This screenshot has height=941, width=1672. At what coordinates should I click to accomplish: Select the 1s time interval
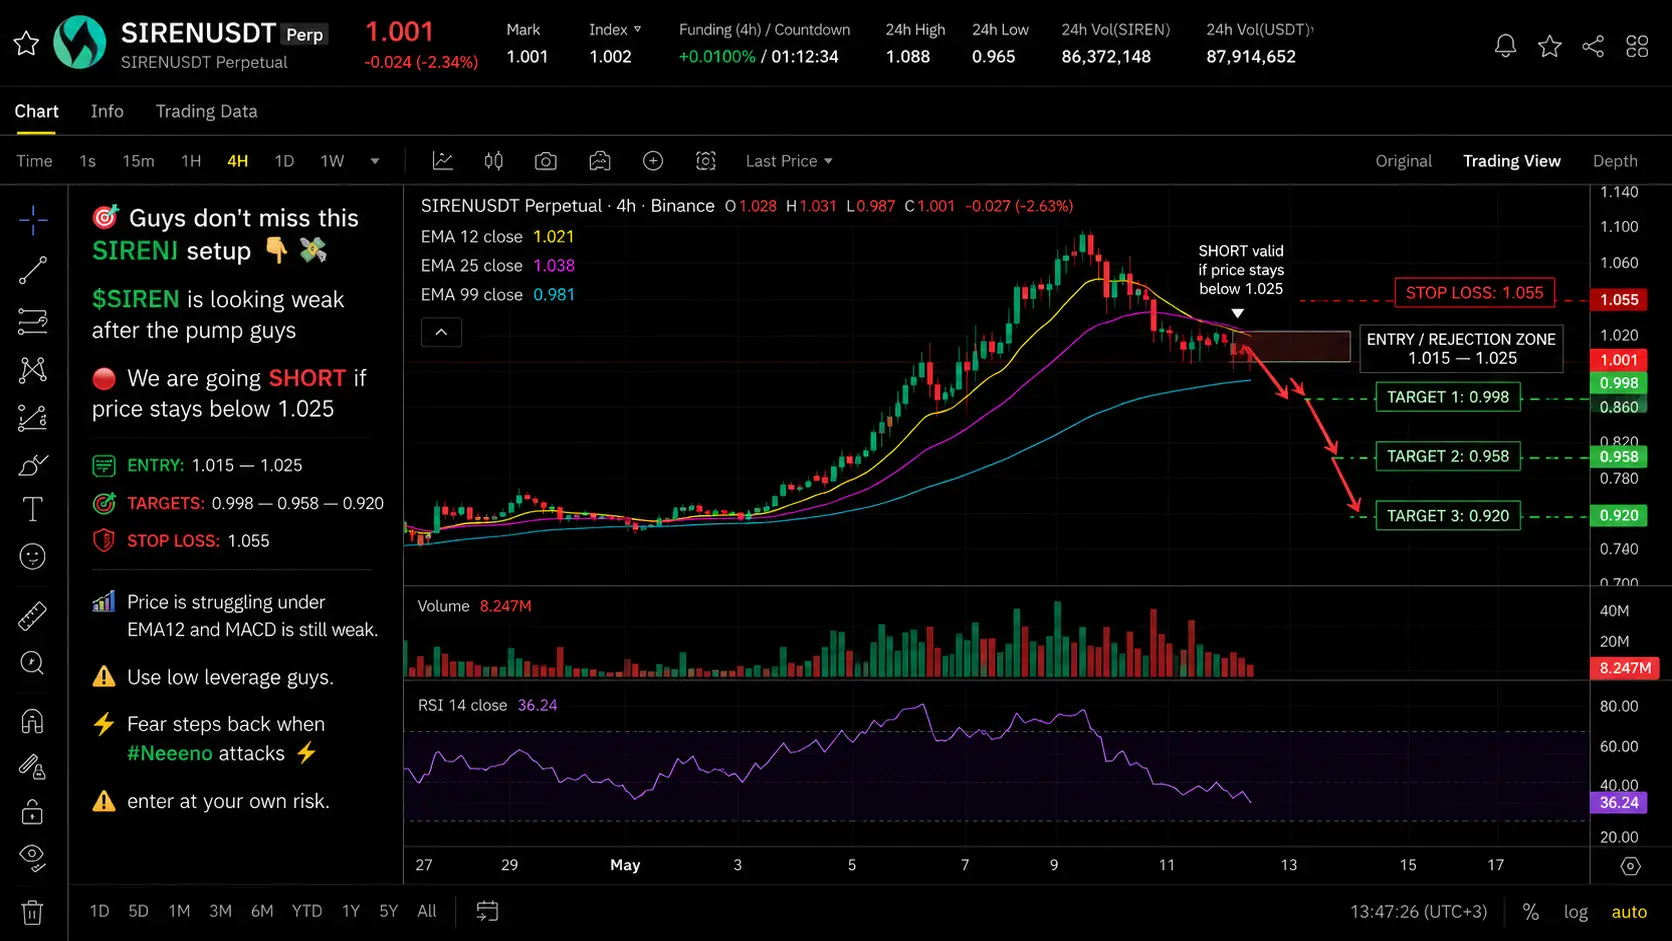(88, 161)
